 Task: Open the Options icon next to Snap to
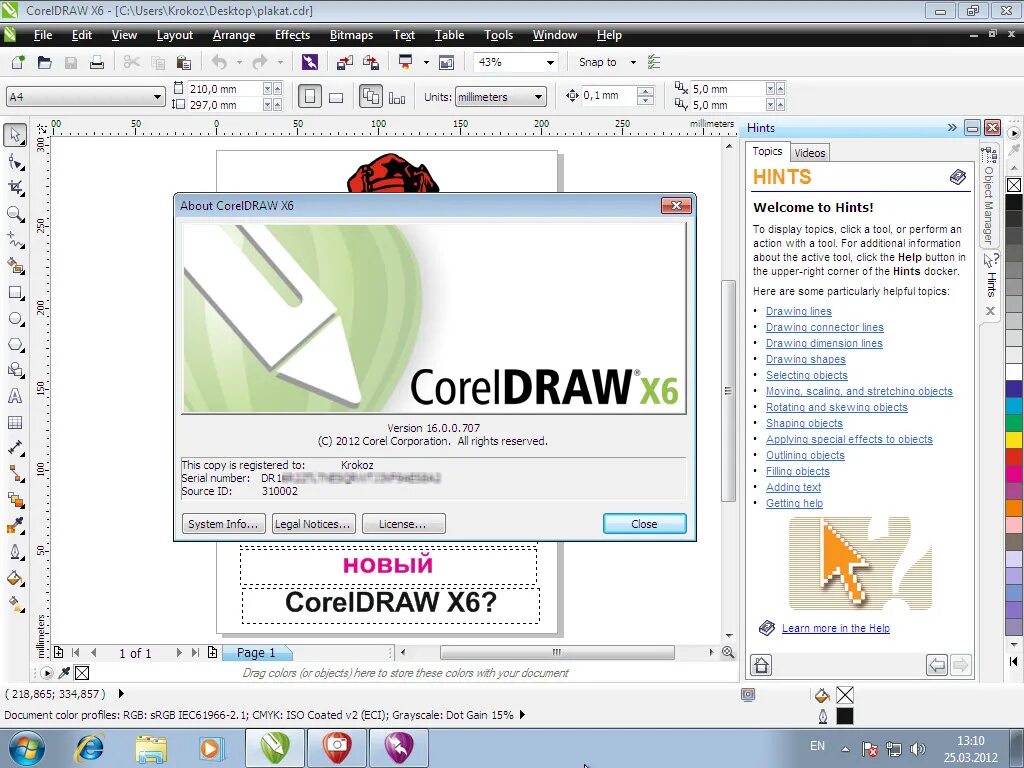(653, 62)
